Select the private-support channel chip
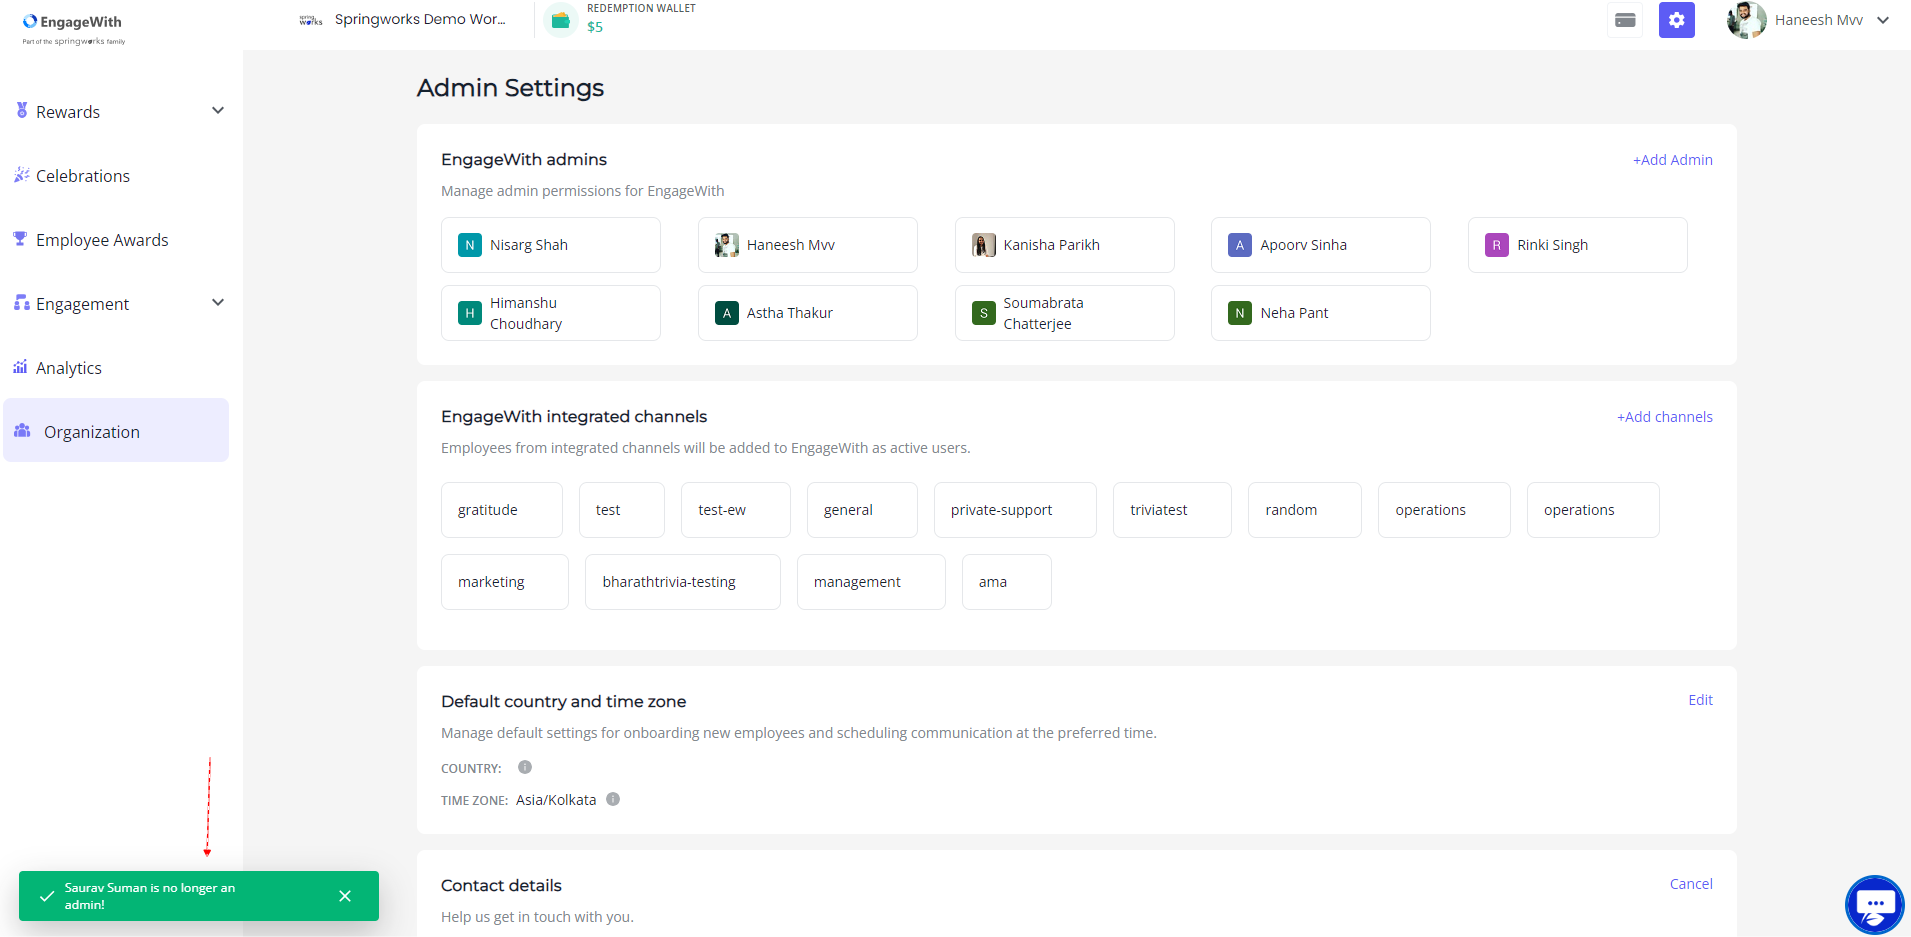This screenshot has width=1911, height=937. [x=1015, y=510]
